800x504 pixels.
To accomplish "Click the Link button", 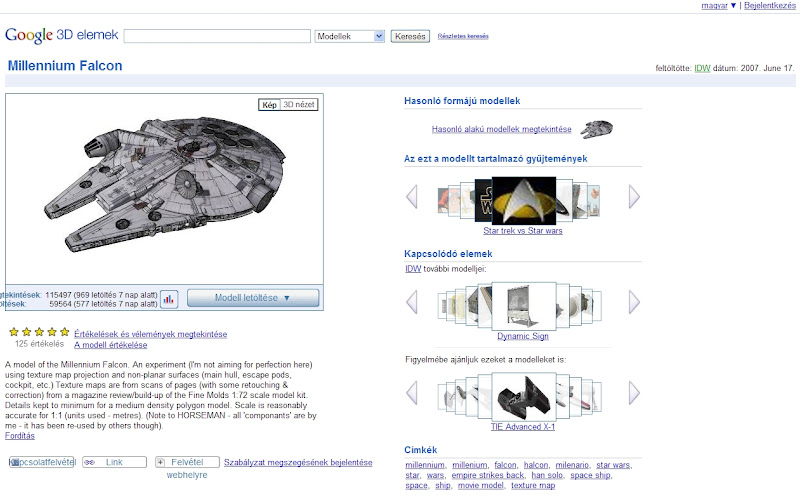I will [114, 462].
